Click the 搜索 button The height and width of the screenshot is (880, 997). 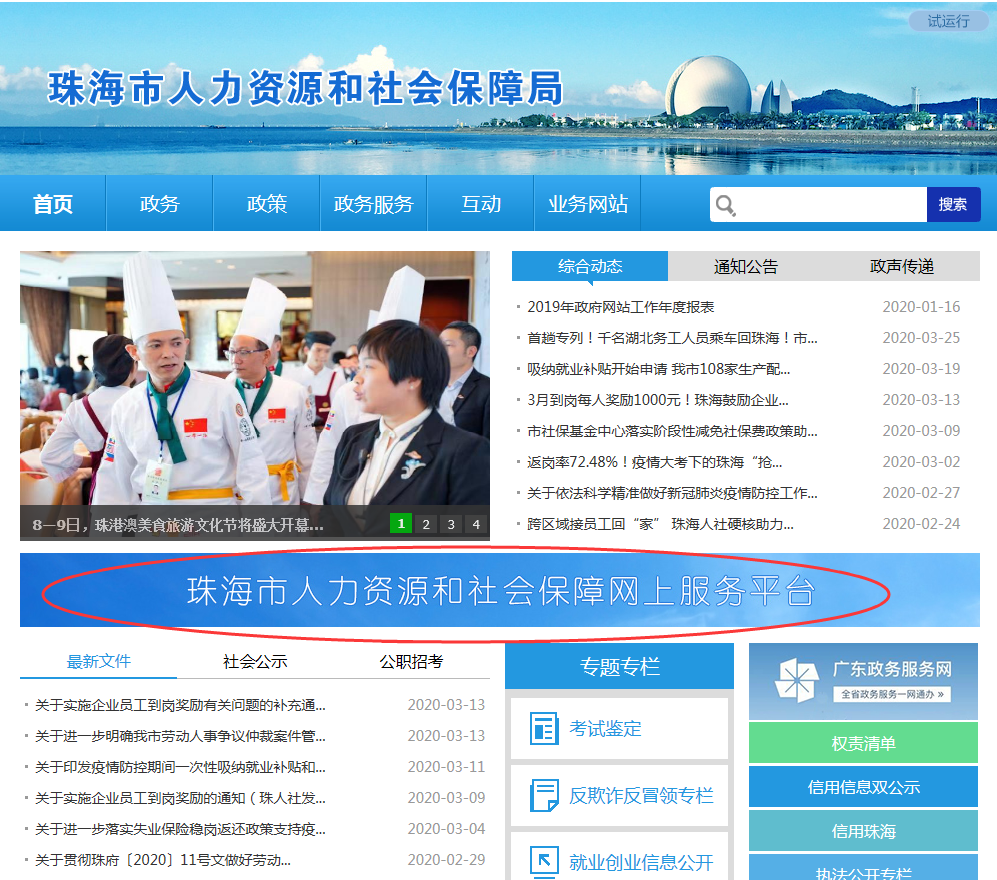click(953, 204)
